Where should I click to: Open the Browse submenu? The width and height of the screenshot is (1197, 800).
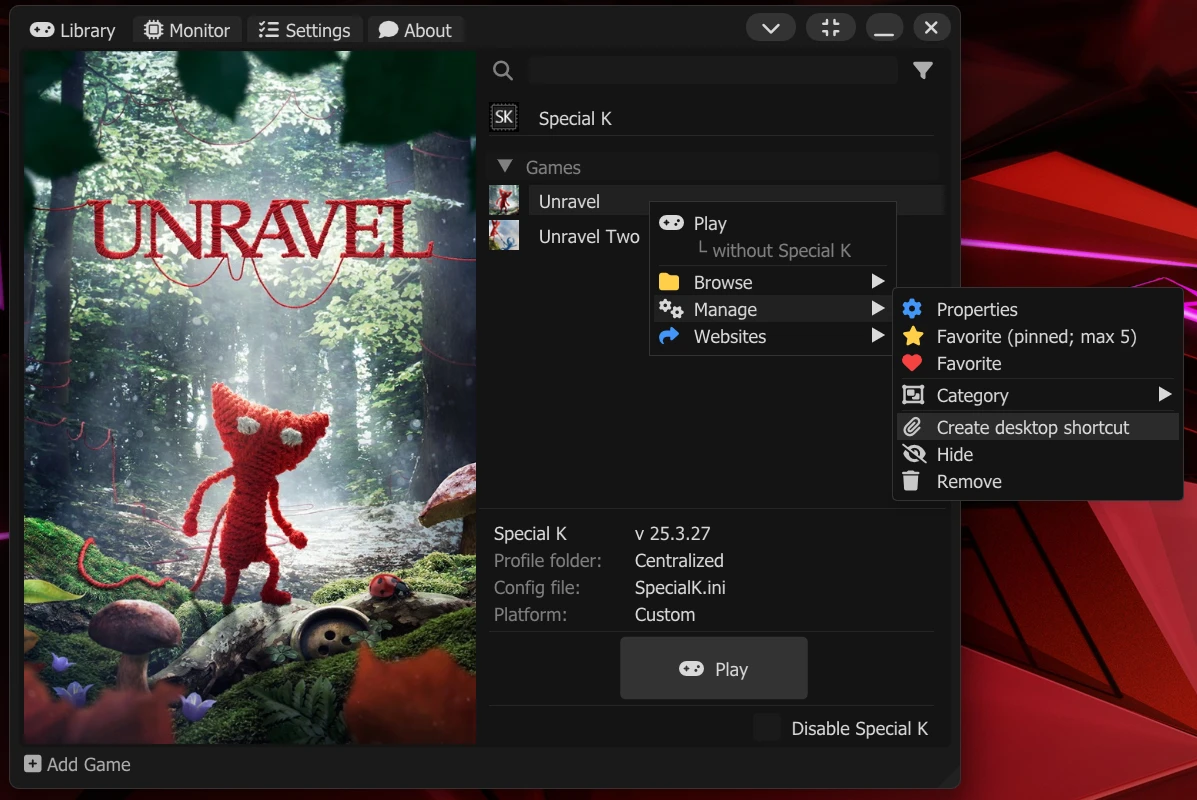click(x=773, y=282)
